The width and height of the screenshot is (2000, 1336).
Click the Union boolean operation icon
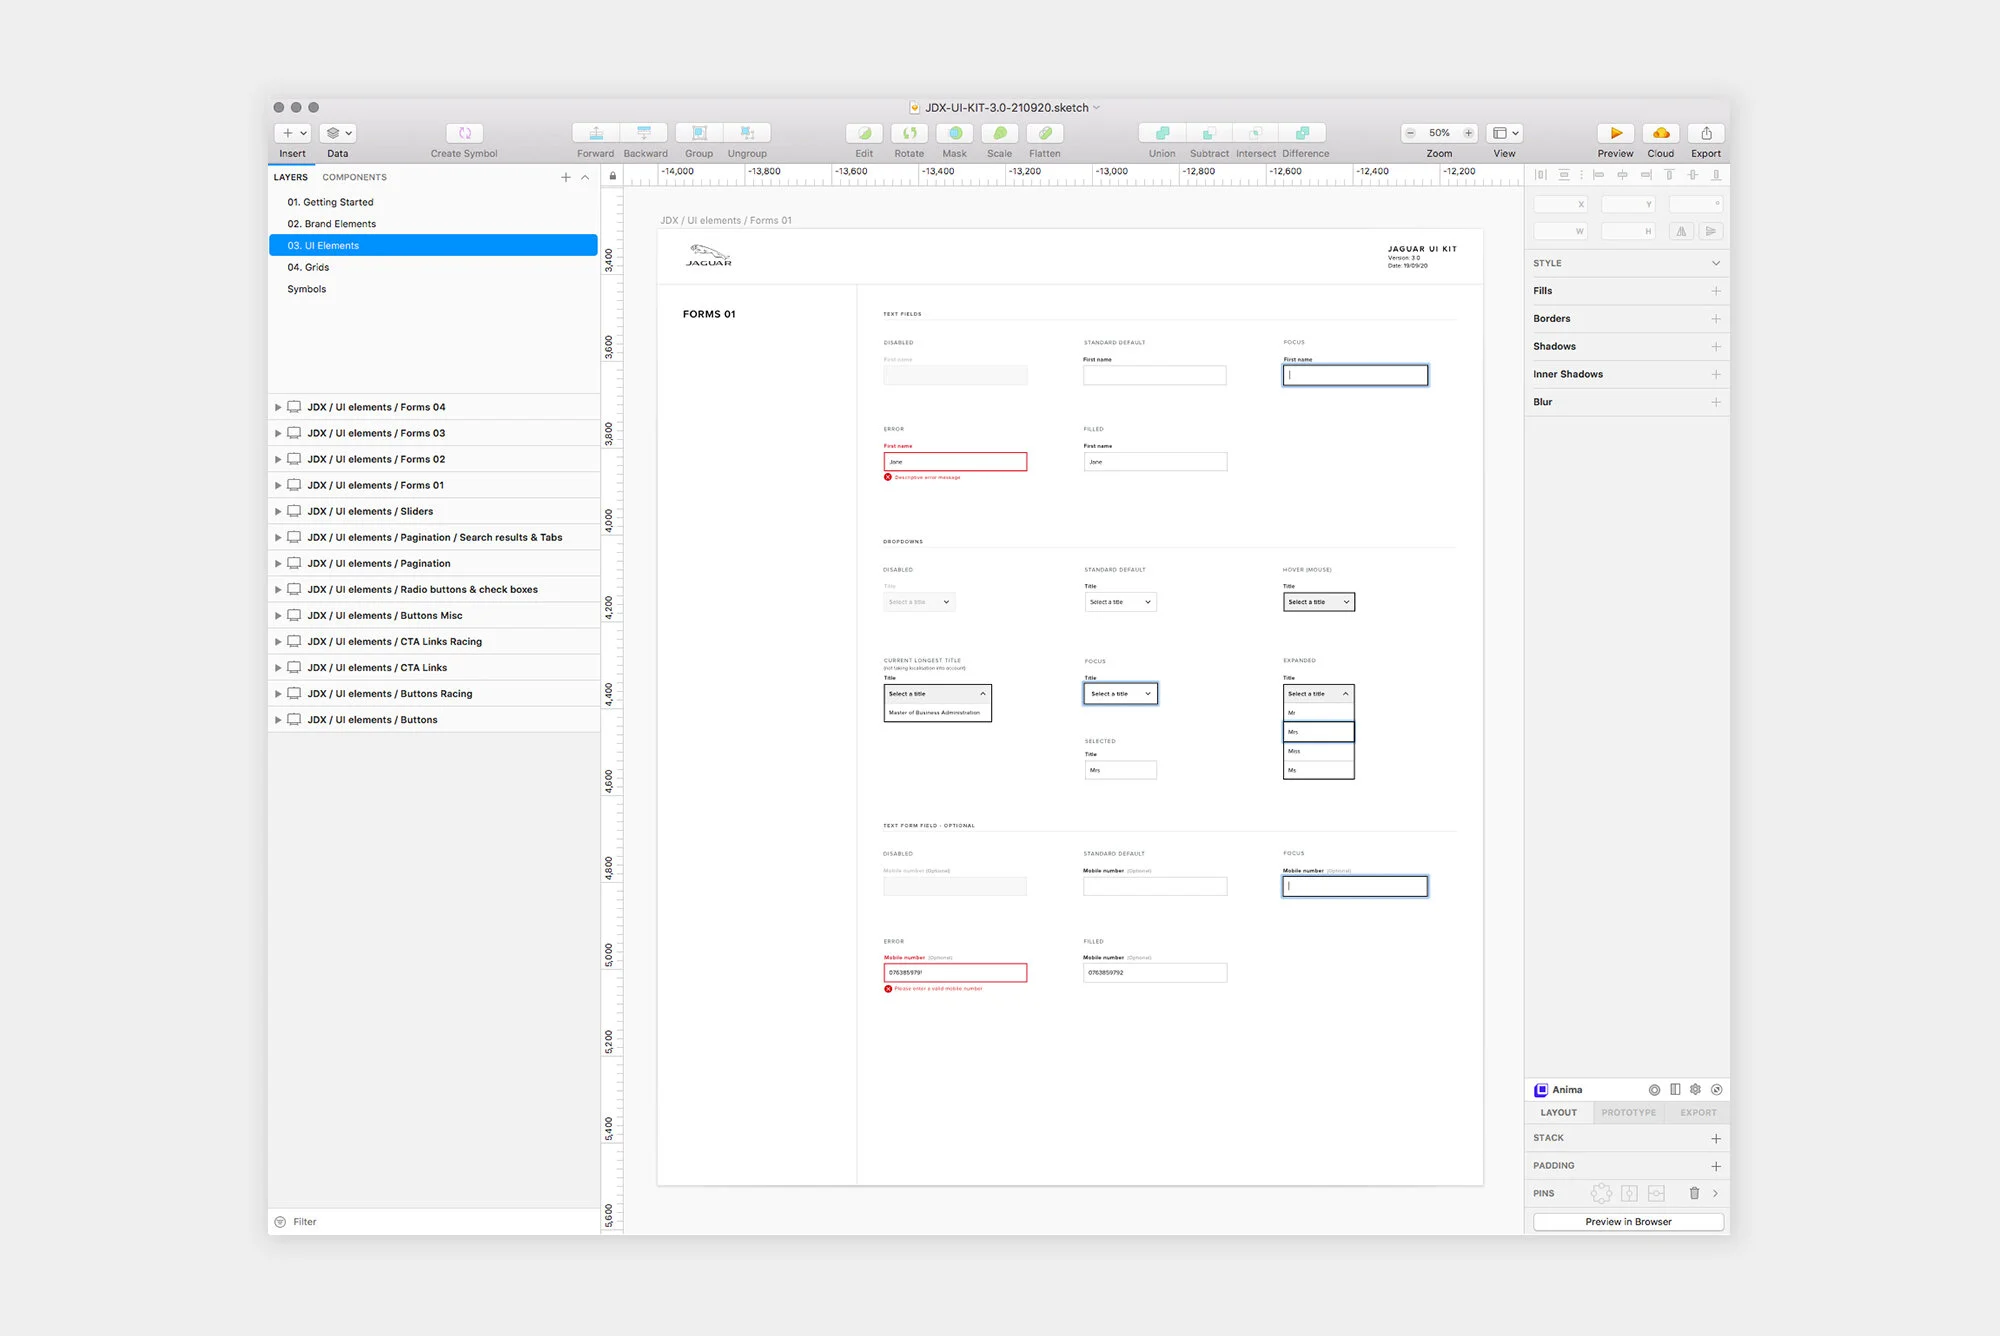pos(1162,133)
